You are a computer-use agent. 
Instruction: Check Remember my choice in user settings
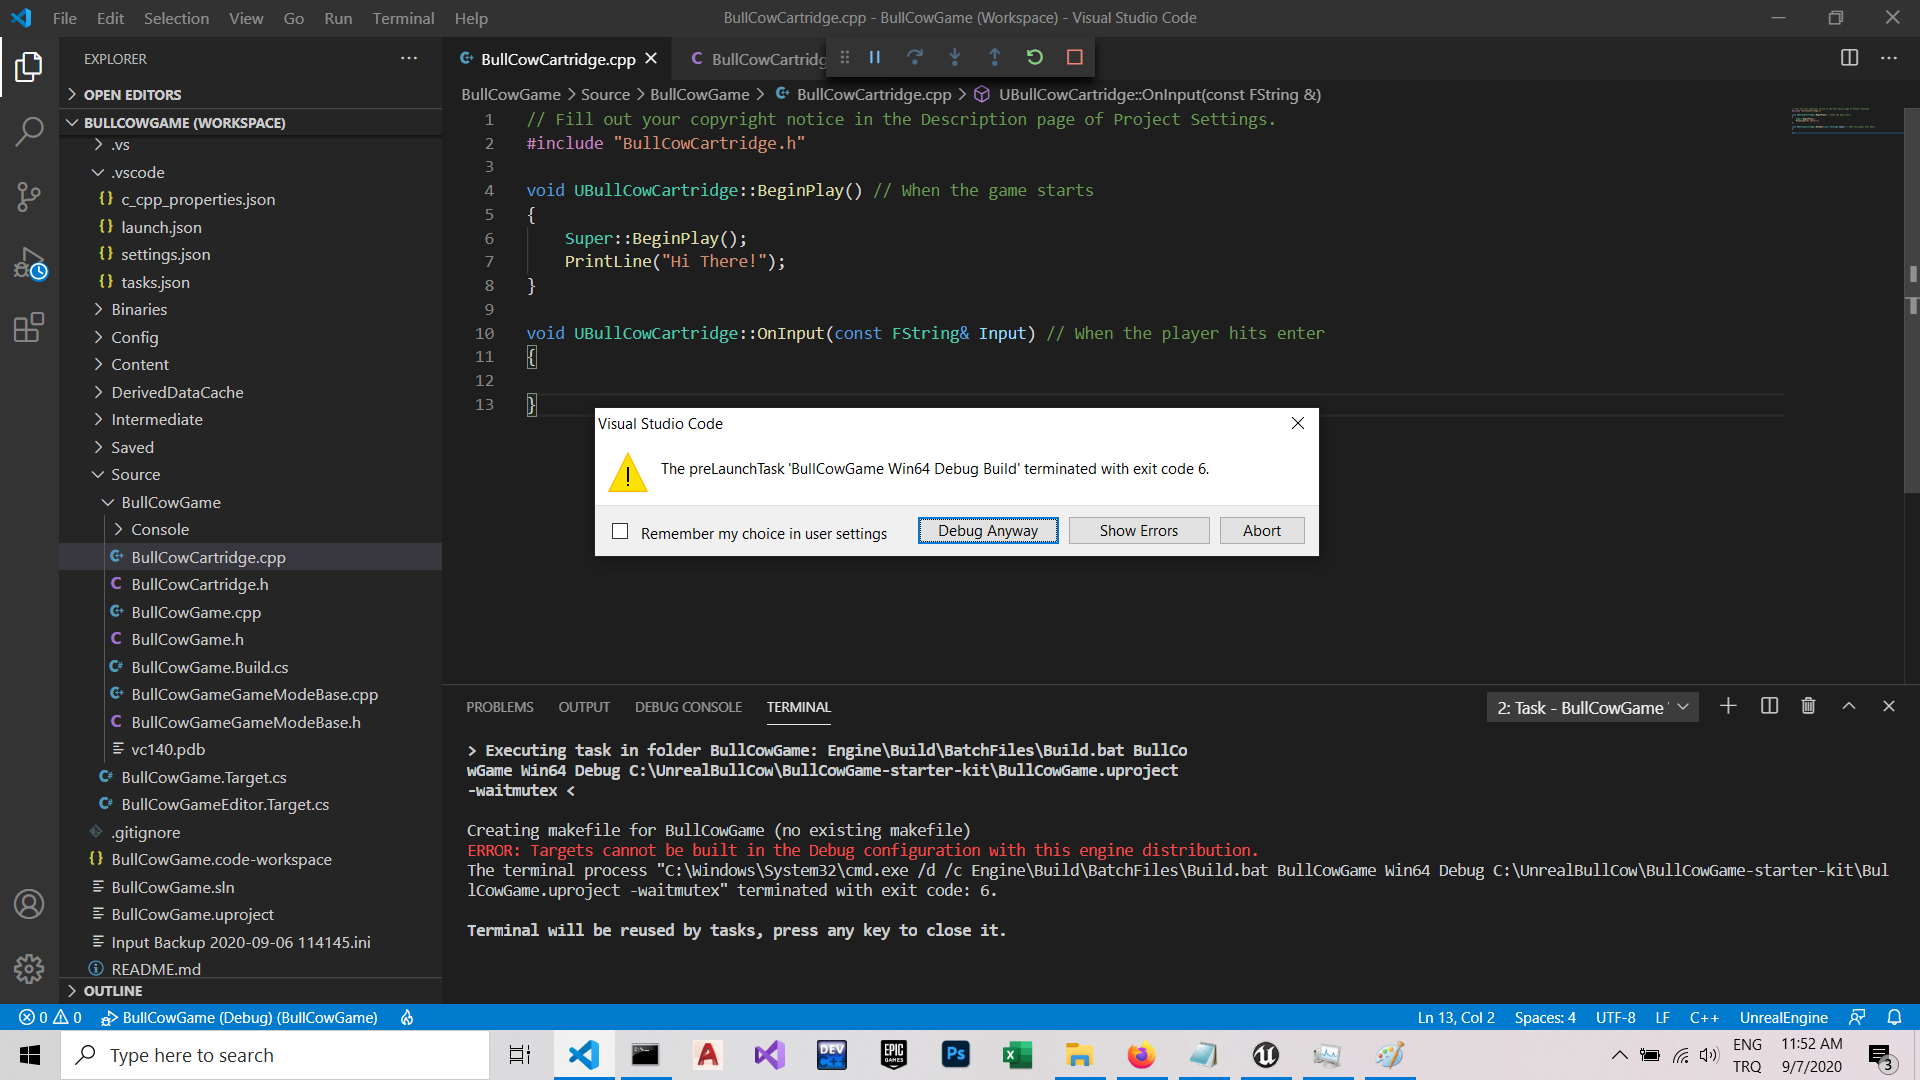[620, 531]
